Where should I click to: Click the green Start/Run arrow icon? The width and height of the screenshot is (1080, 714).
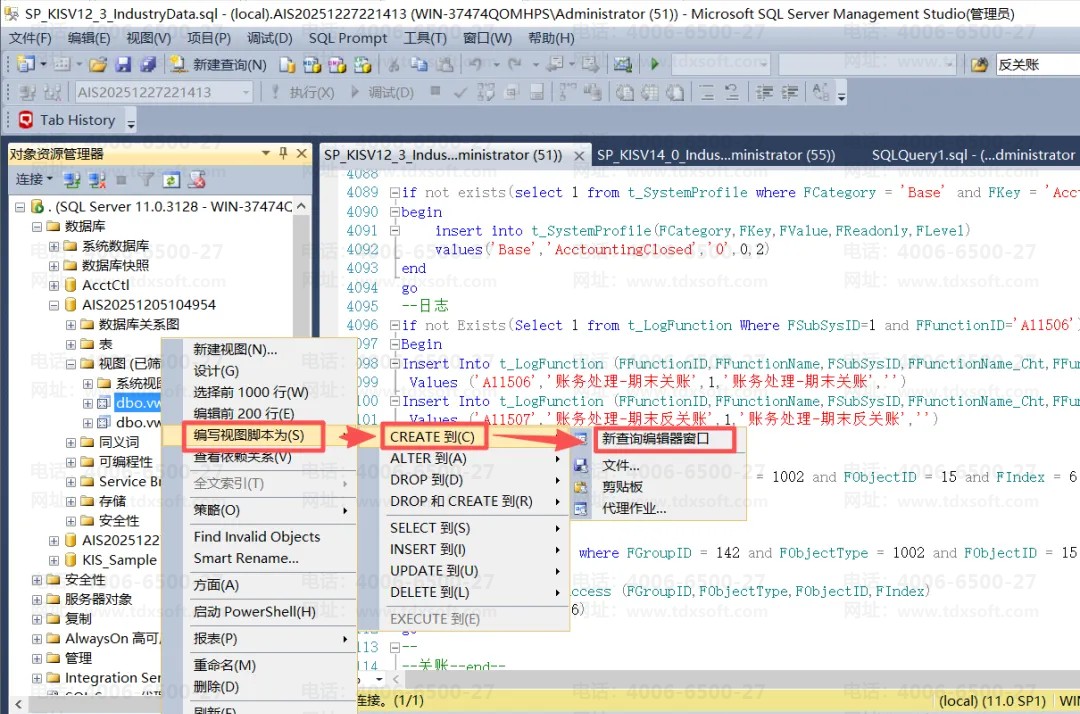tap(655, 65)
